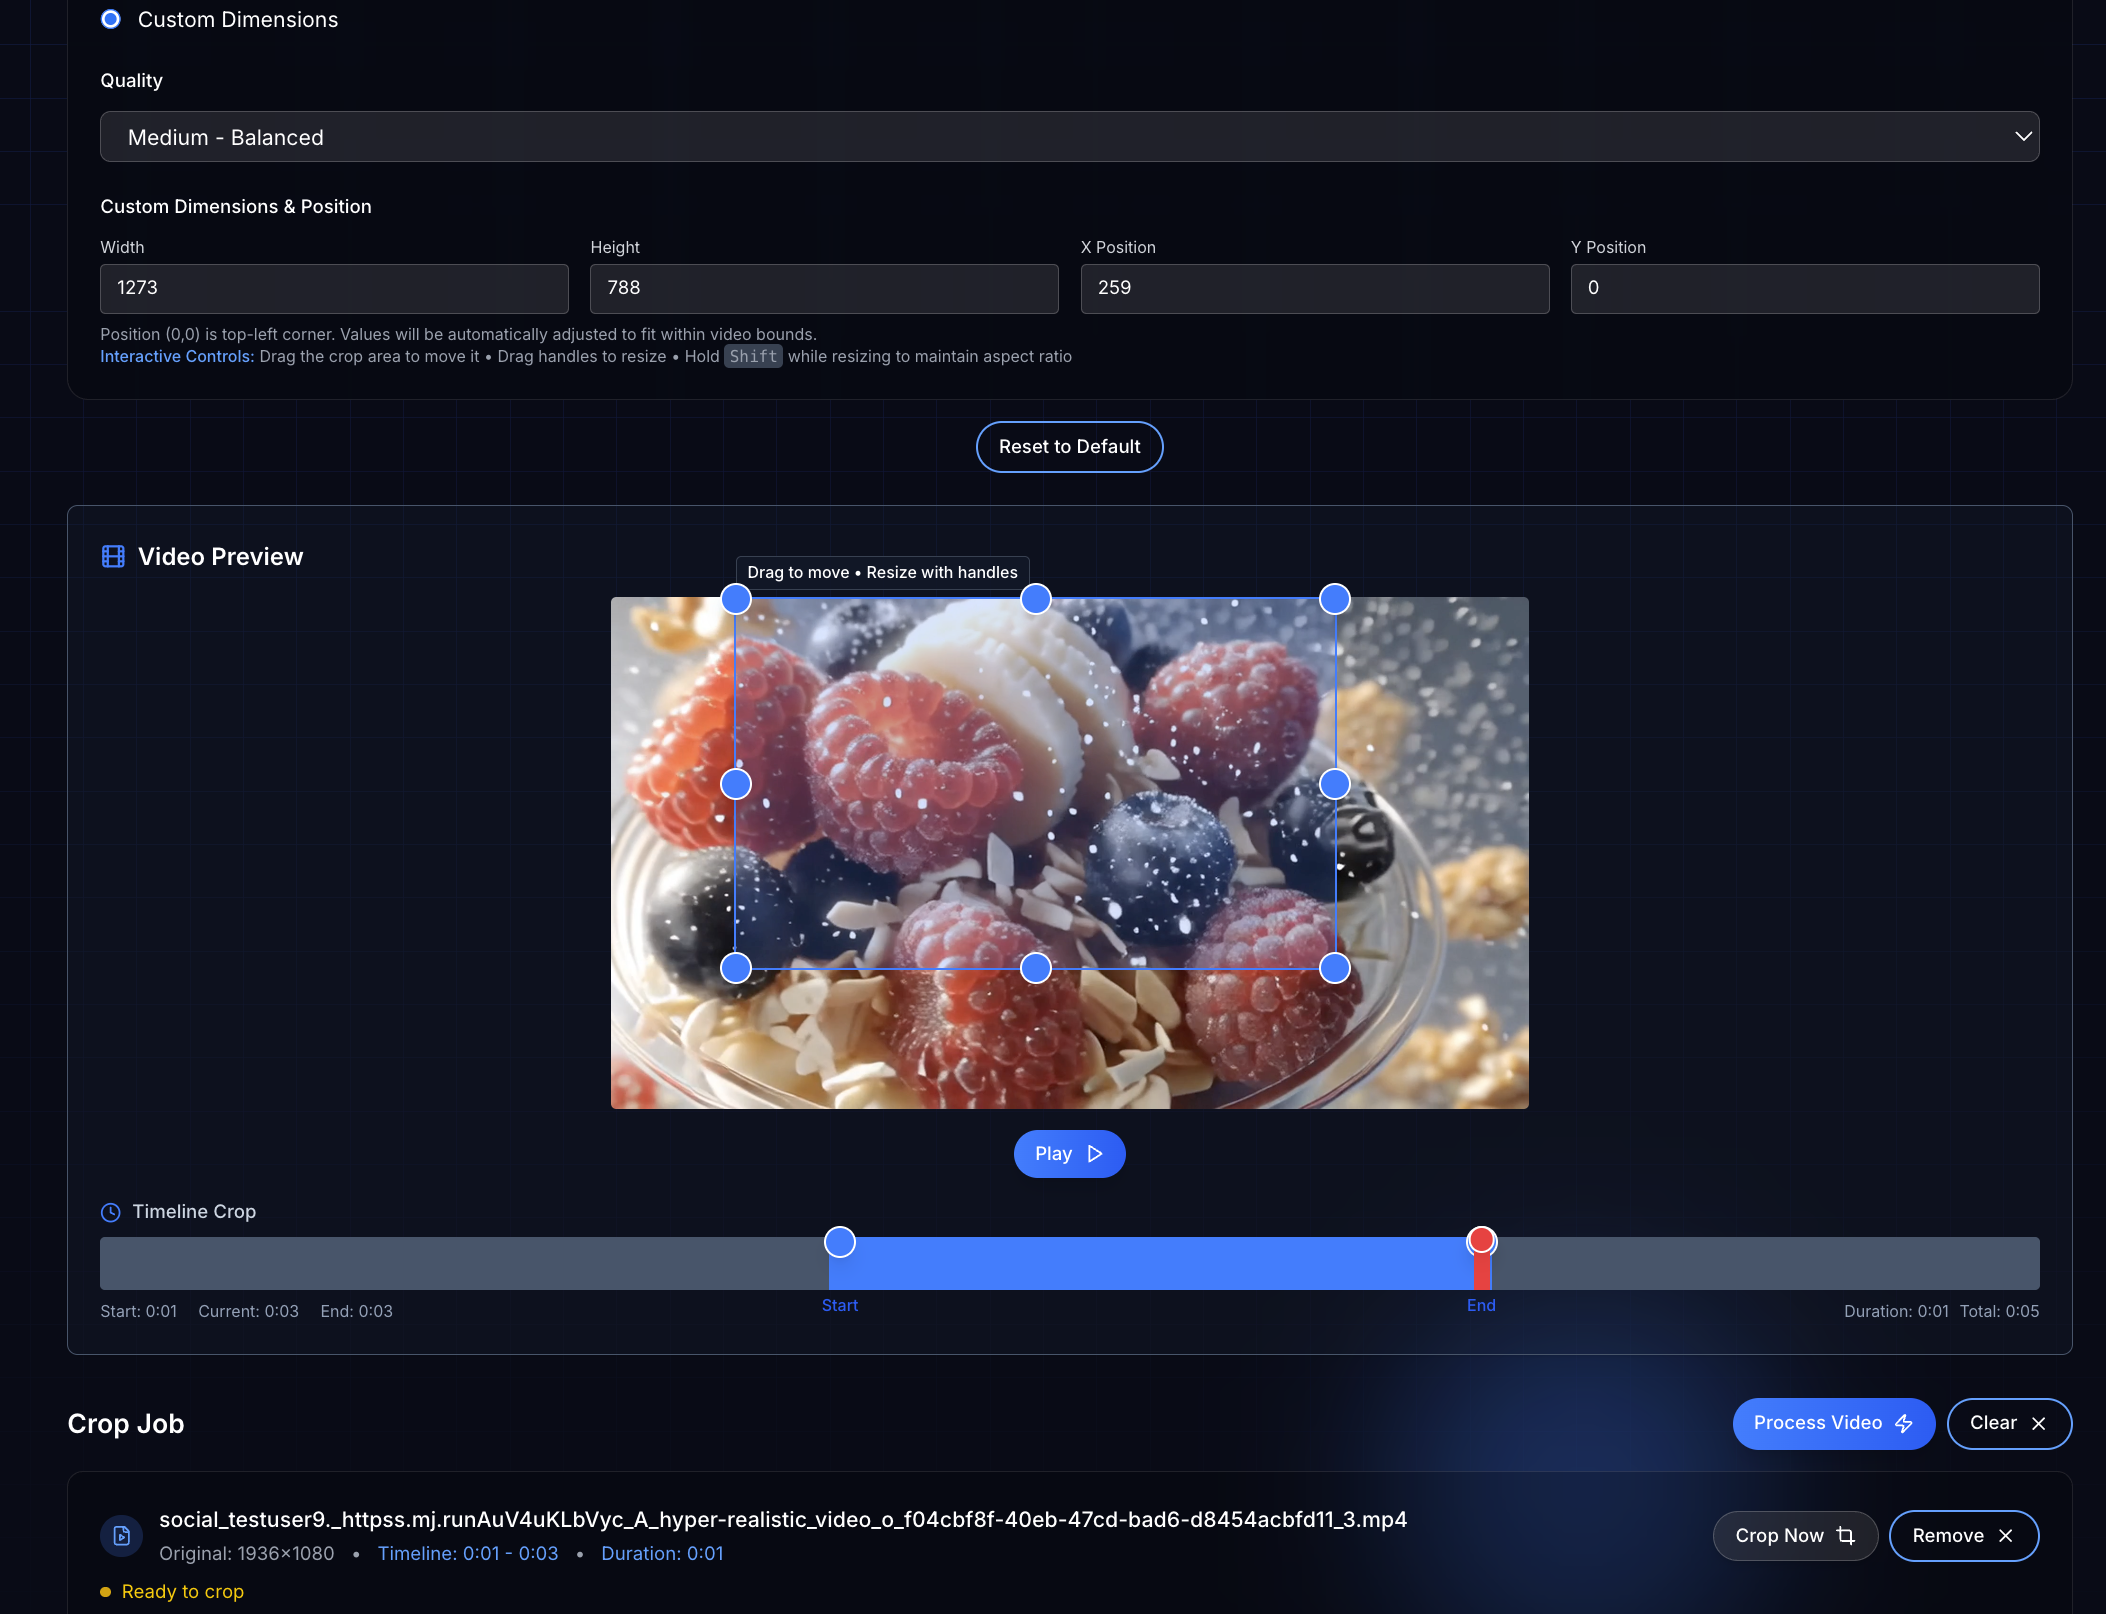Click the Shift key hint badge
This screenshot has height=1614, width=2106.
pos(753,357)
